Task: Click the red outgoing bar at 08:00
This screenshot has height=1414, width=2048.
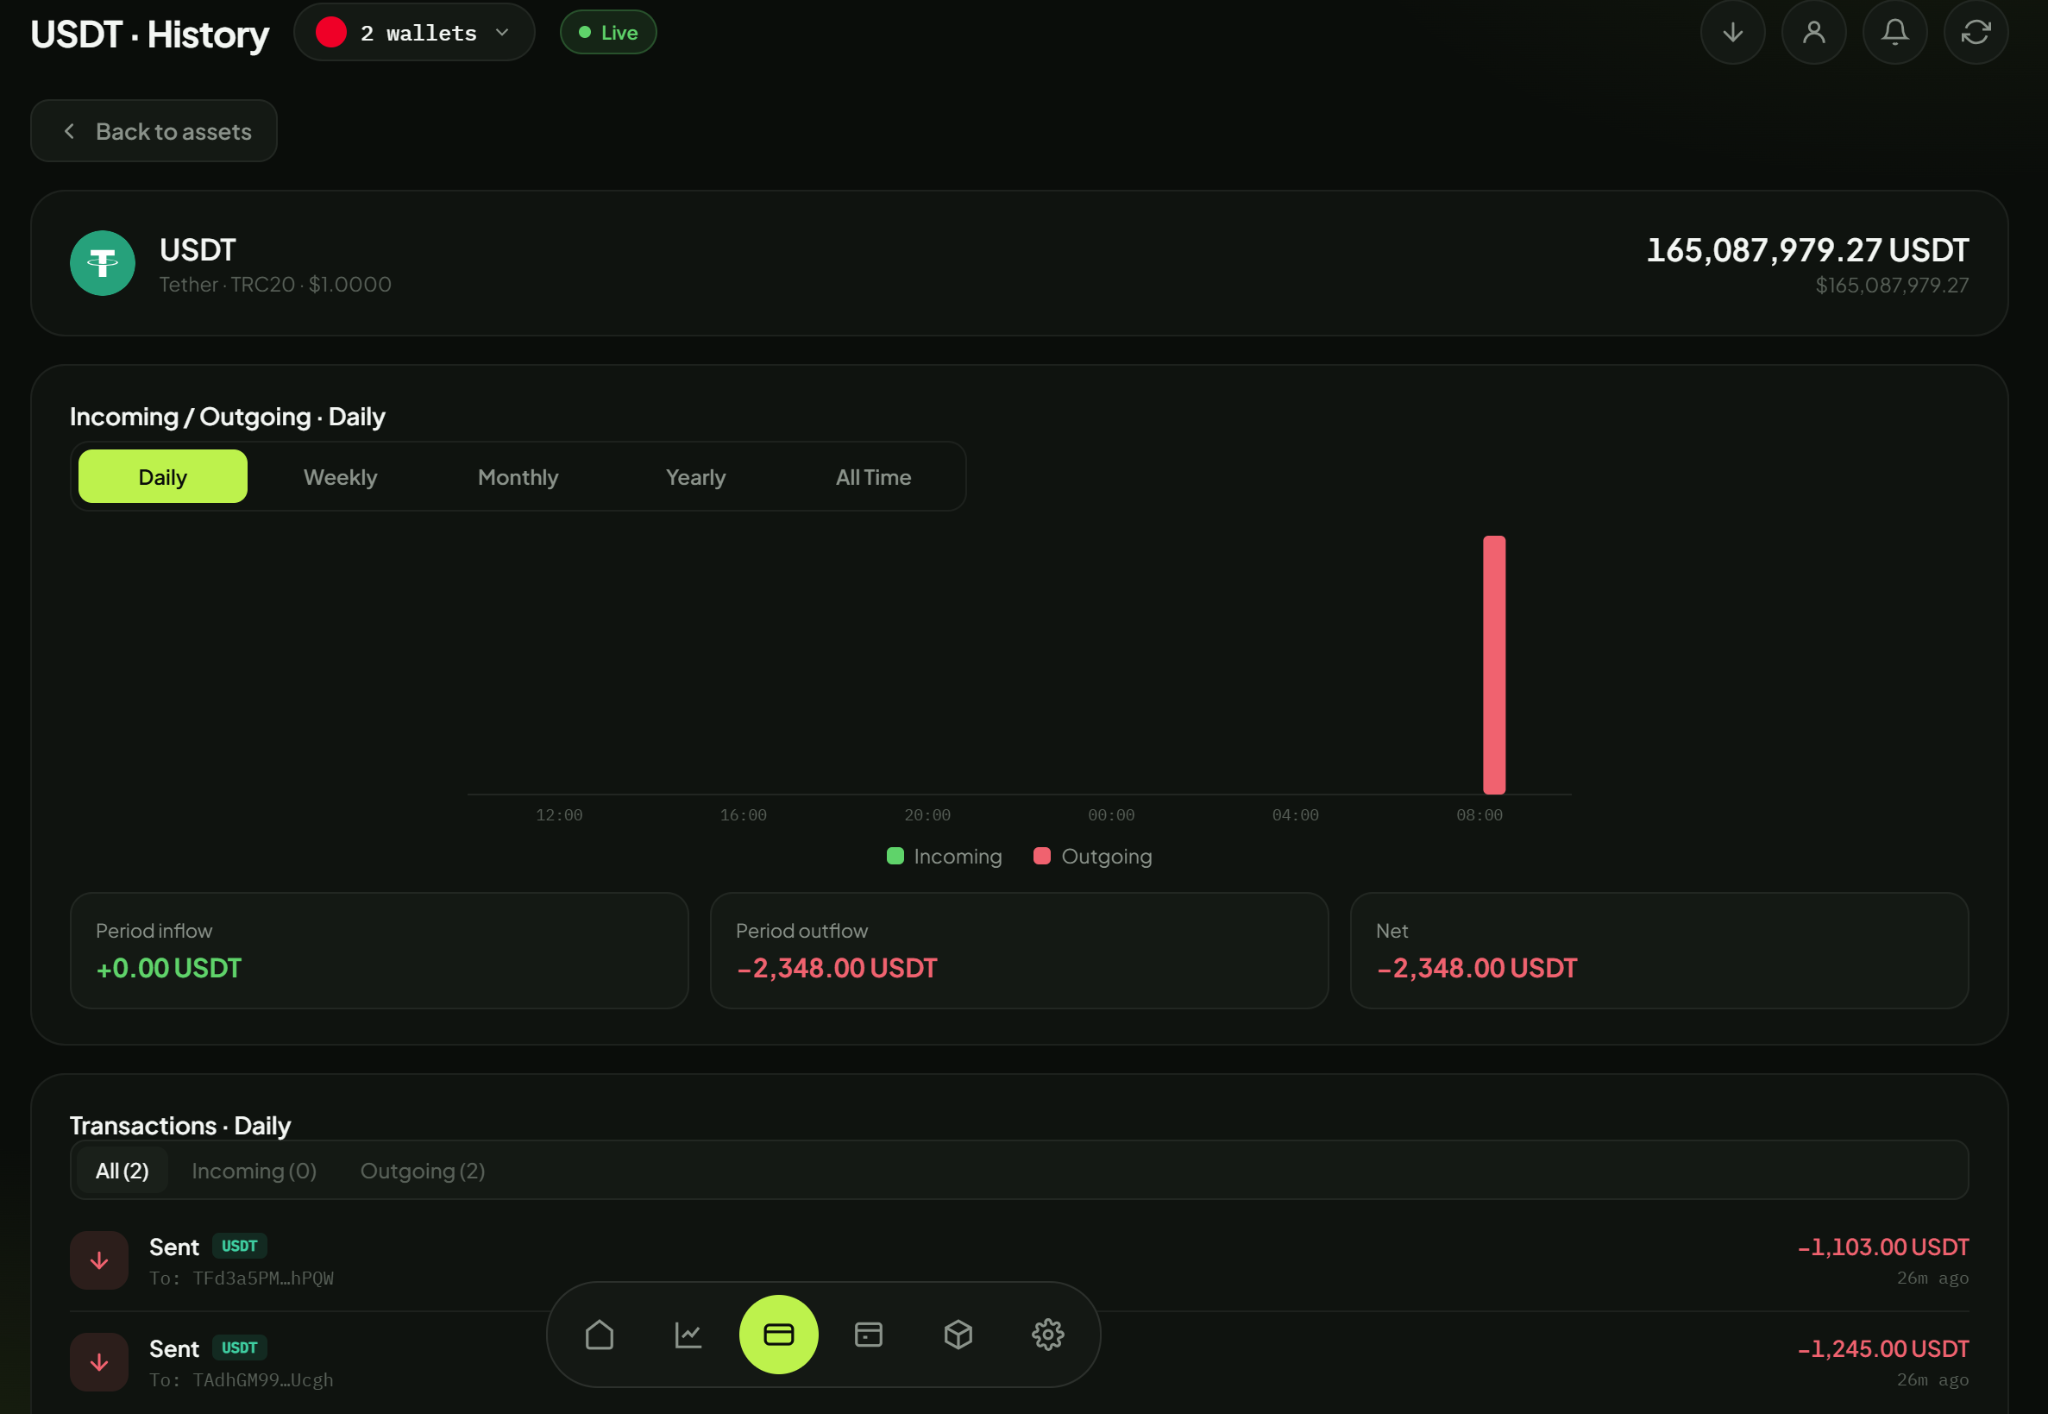Action: pos(1494,665)
